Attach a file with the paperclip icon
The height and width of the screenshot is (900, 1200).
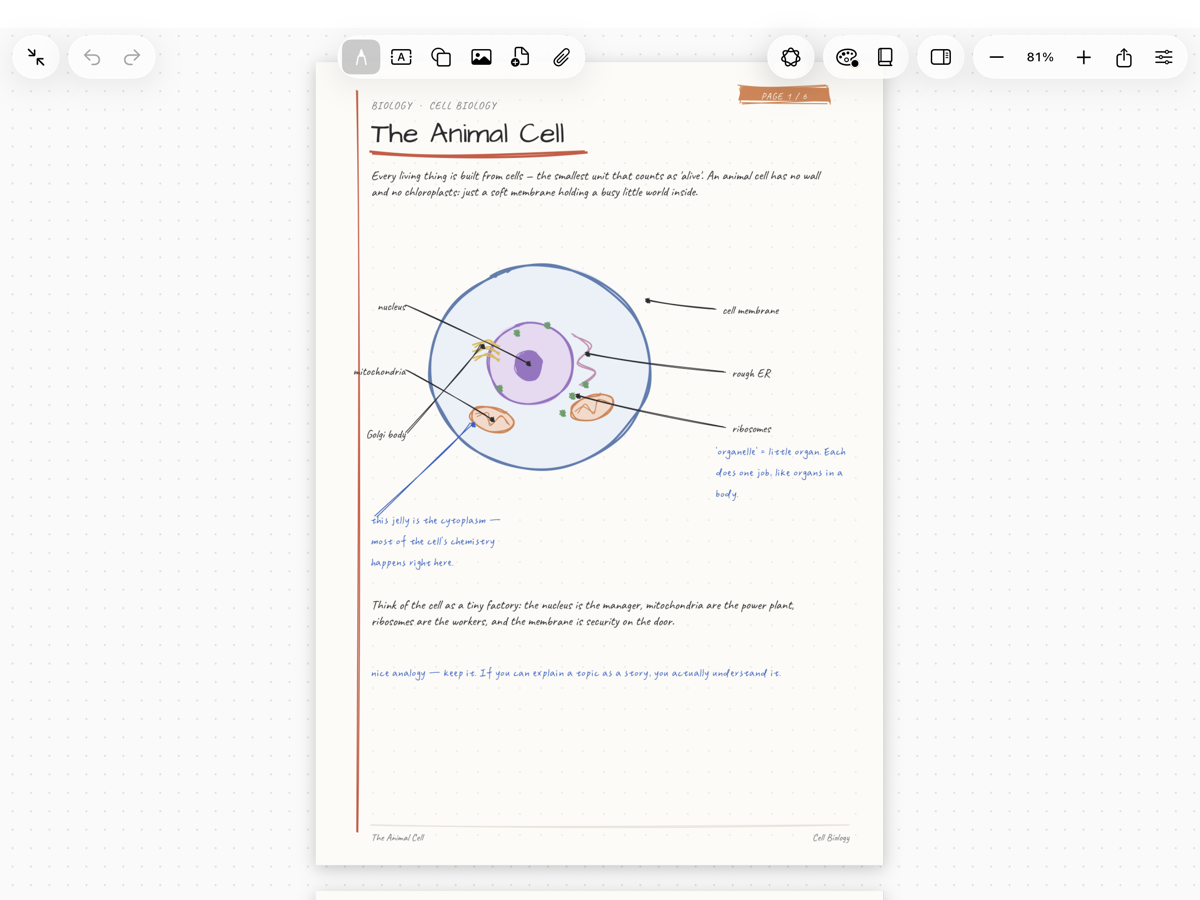pos(561,57)
